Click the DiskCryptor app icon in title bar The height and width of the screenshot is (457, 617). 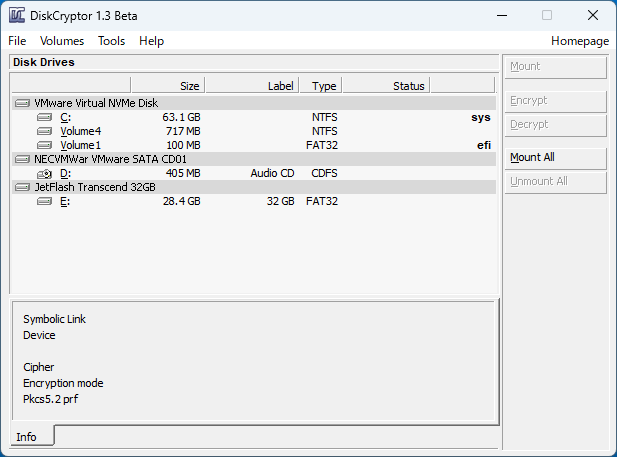17,16
